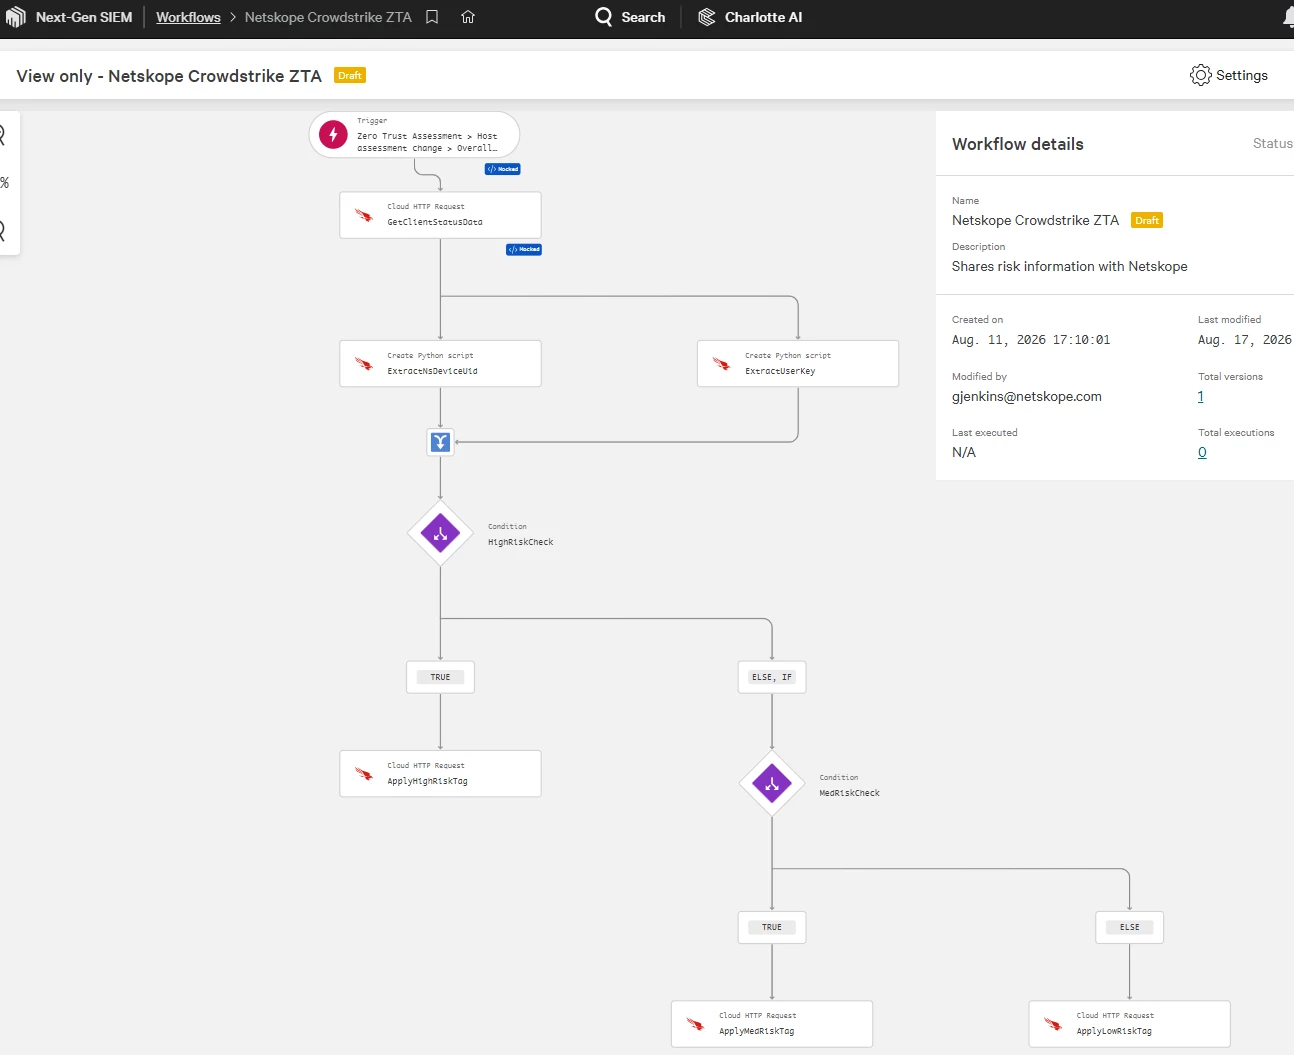Select ApplyHighRiskTag falcon icon
Viewport: 1294px width, 1055px height.
(364, 774)
